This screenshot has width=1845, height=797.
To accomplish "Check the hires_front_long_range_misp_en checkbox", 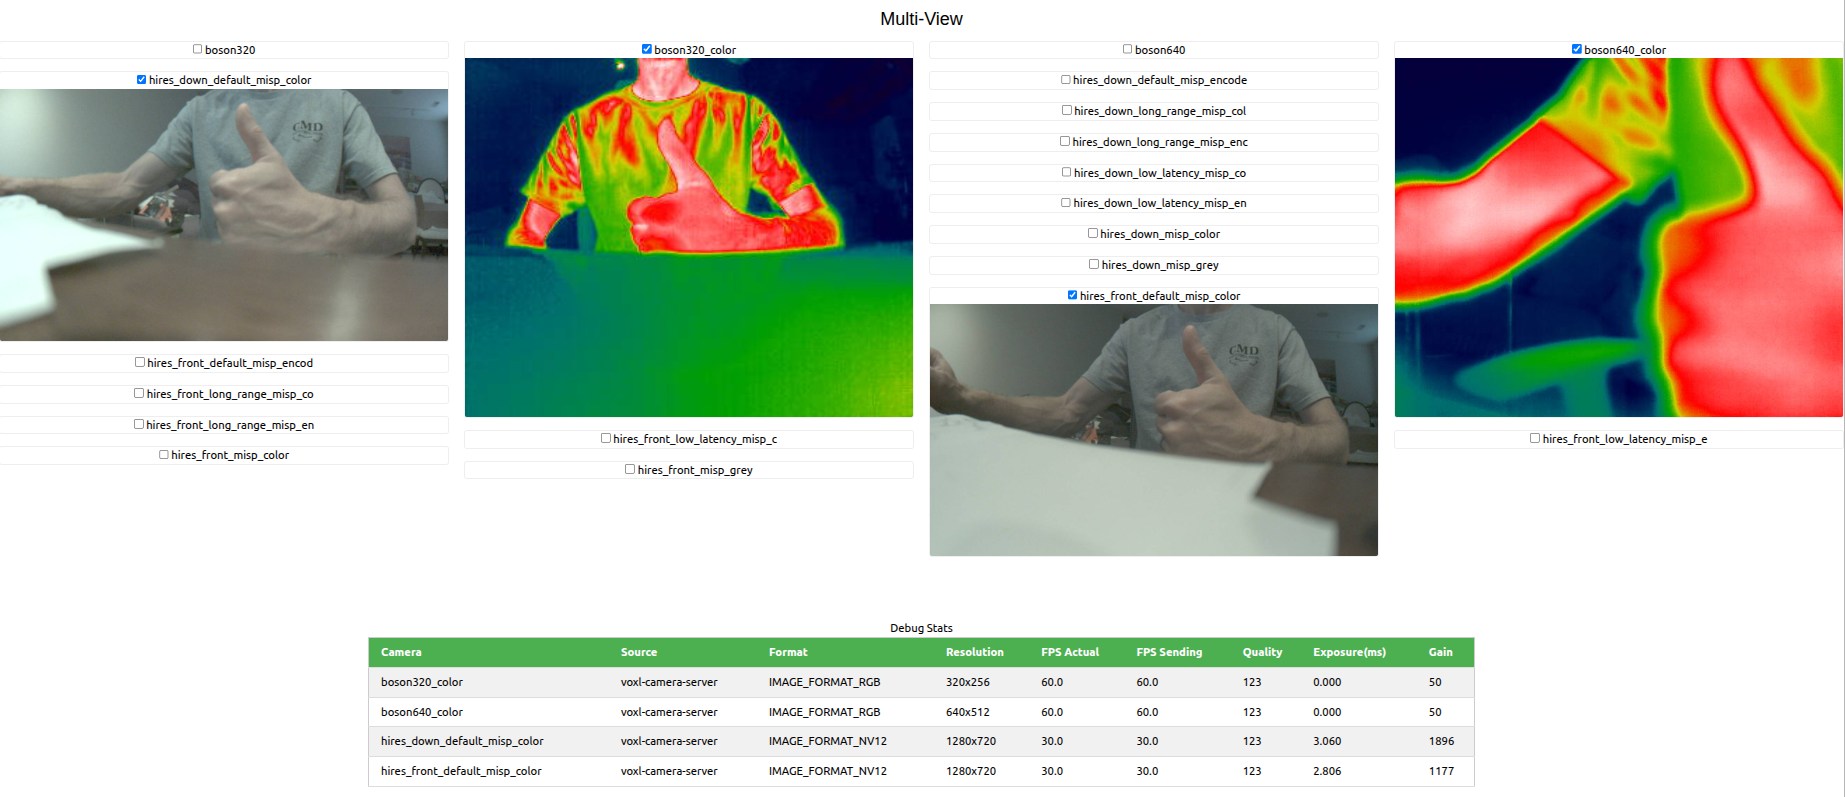I will [x=138, y=425].
